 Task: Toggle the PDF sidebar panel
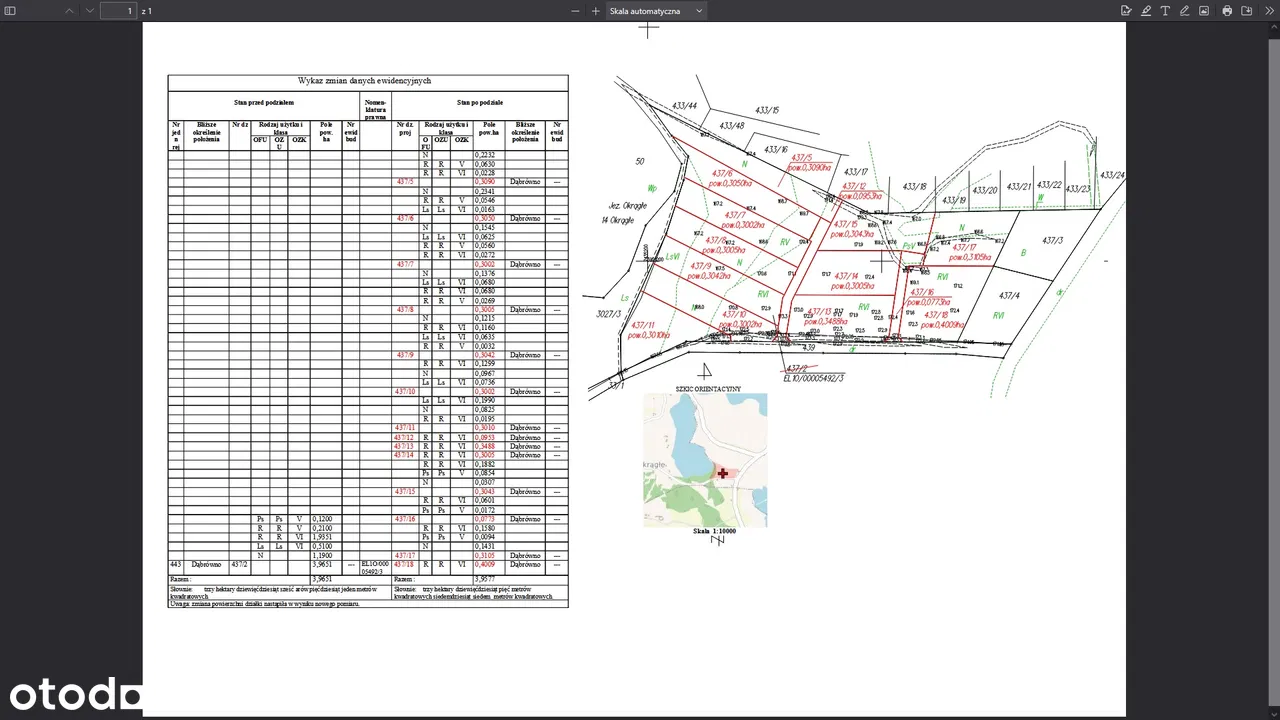[11, 10]
